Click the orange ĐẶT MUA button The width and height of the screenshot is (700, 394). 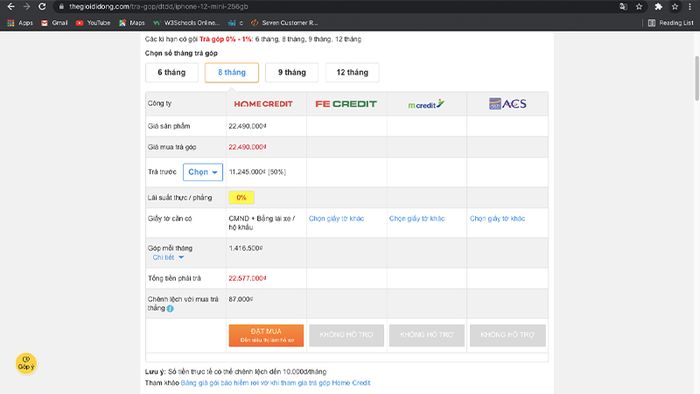pos(266,335)
